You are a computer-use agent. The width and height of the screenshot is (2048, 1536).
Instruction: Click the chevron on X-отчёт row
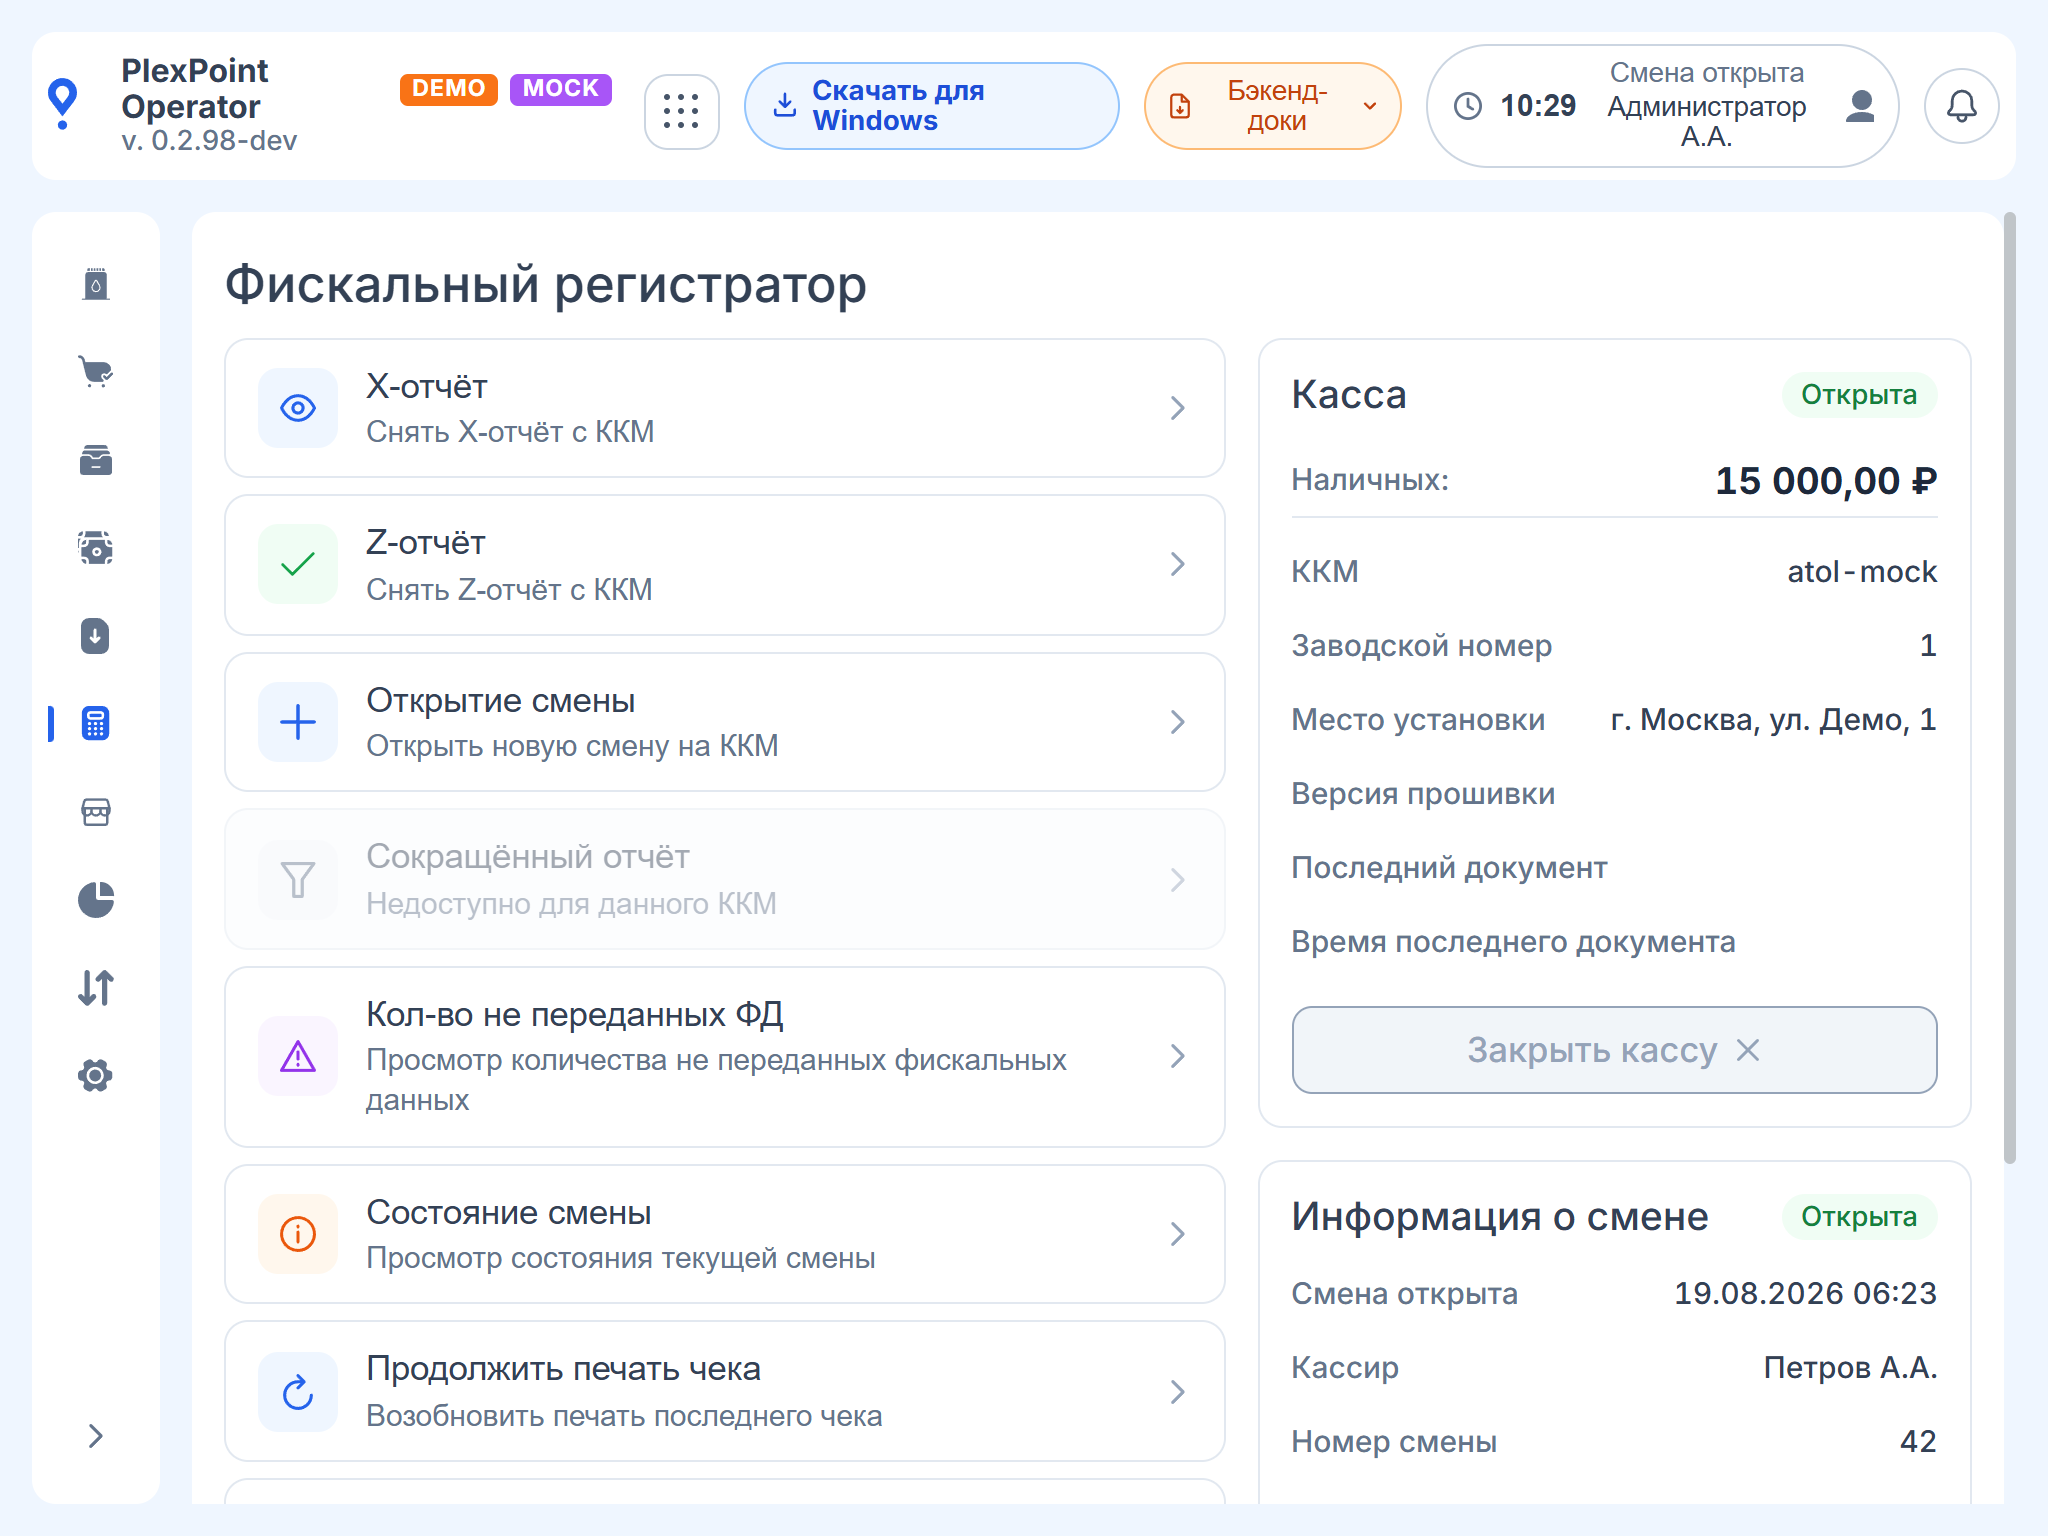click(x=1178, y=408)
